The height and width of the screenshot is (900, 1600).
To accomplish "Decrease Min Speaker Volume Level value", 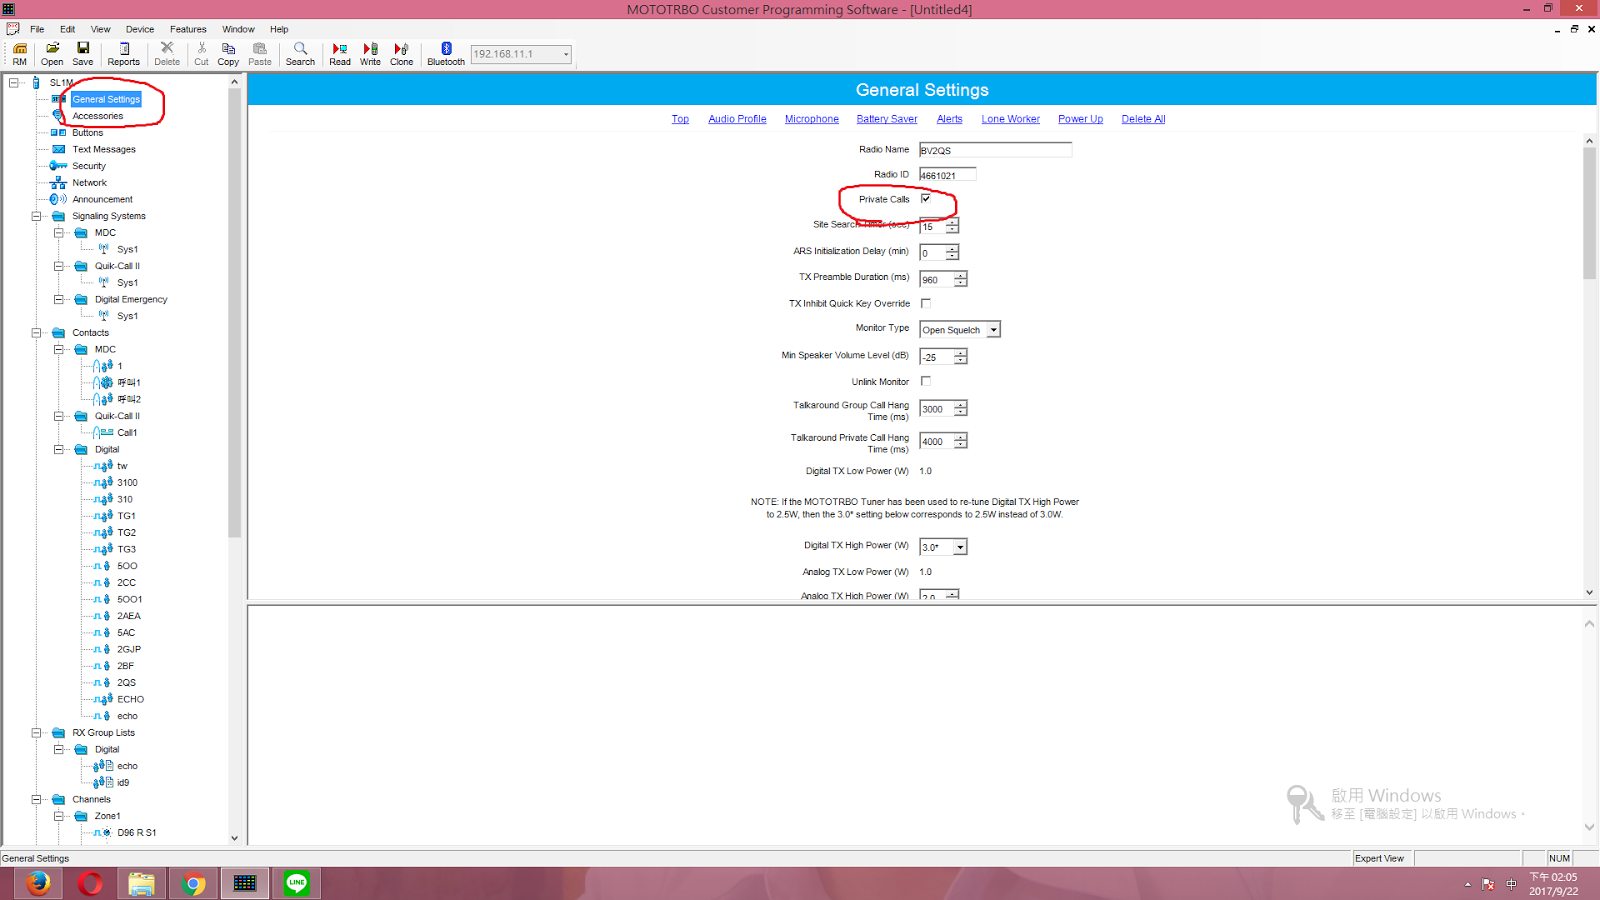I will [961, 361].
